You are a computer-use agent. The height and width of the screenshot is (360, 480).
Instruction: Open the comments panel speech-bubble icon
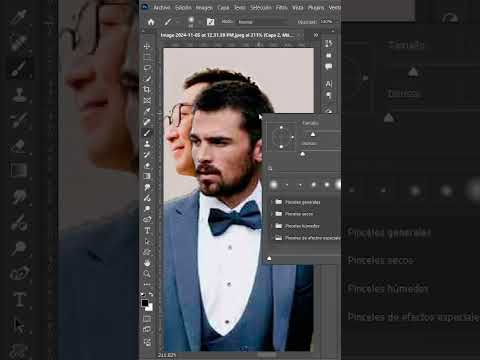(x=329, y=67)
